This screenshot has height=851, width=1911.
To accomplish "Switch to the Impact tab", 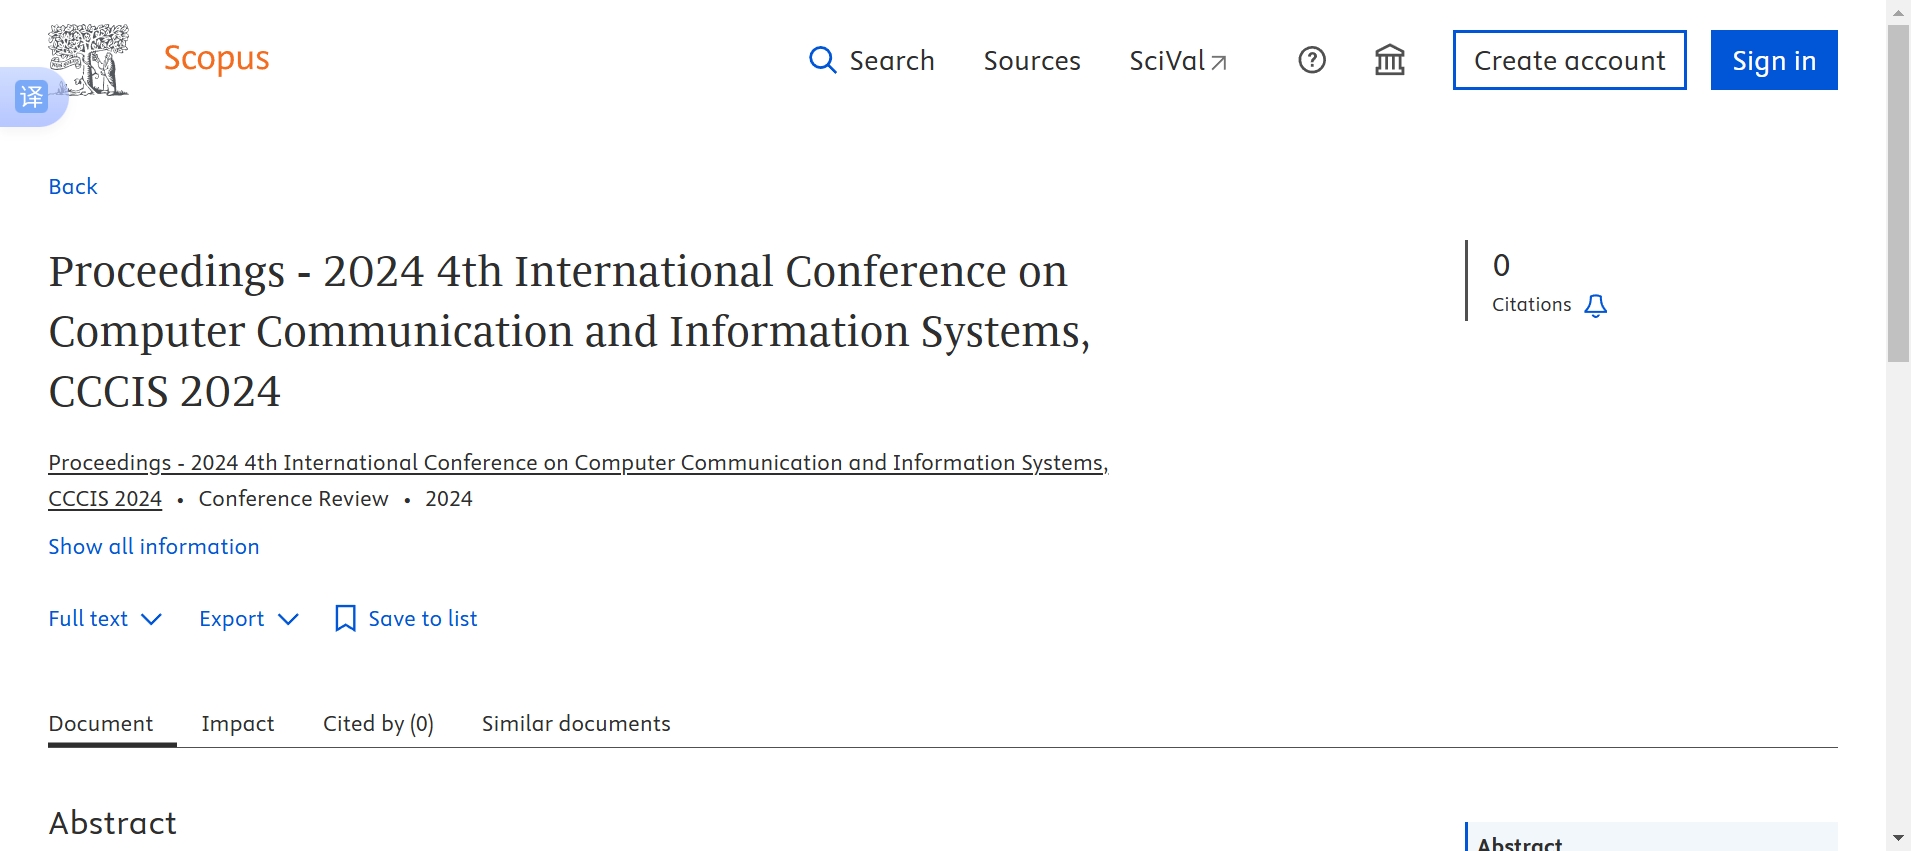I will [237, 724].
